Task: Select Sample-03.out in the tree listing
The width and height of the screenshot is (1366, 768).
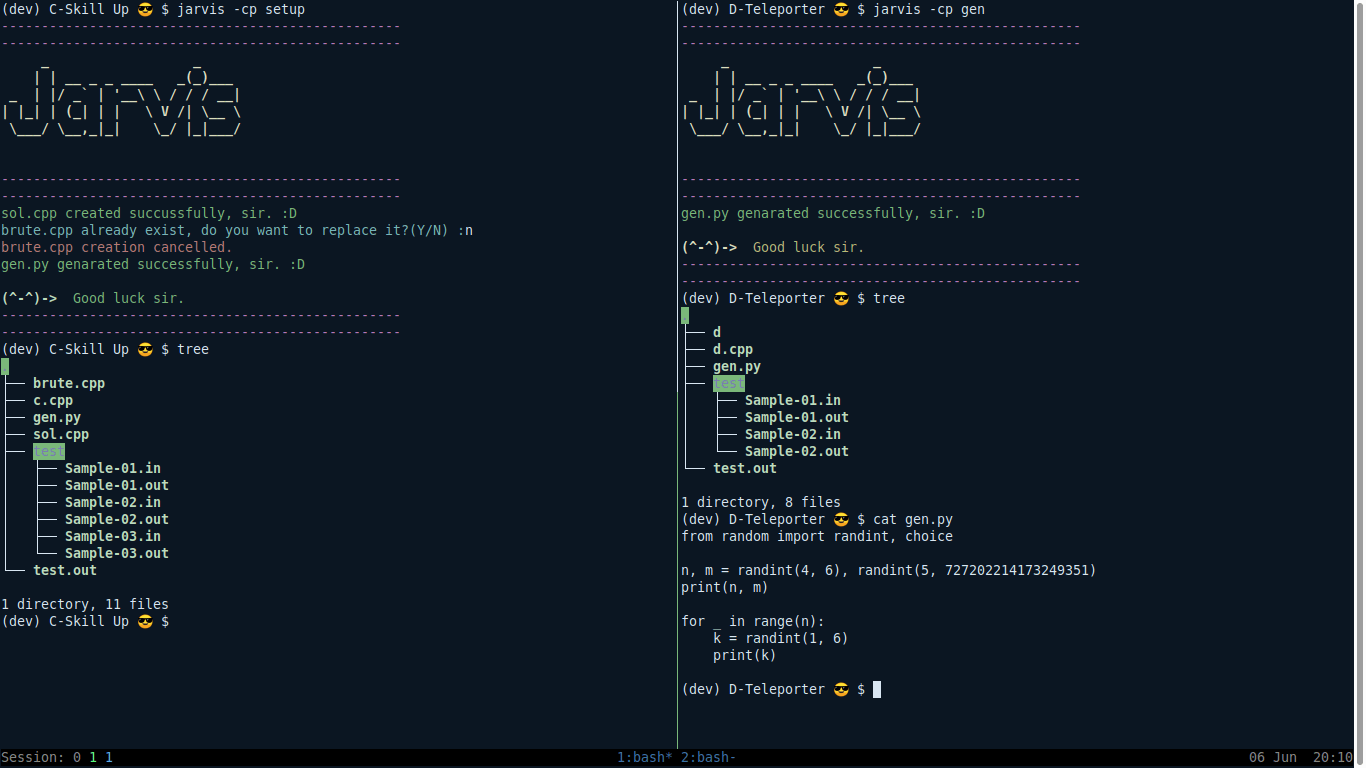Action: (x=117, y=553)
